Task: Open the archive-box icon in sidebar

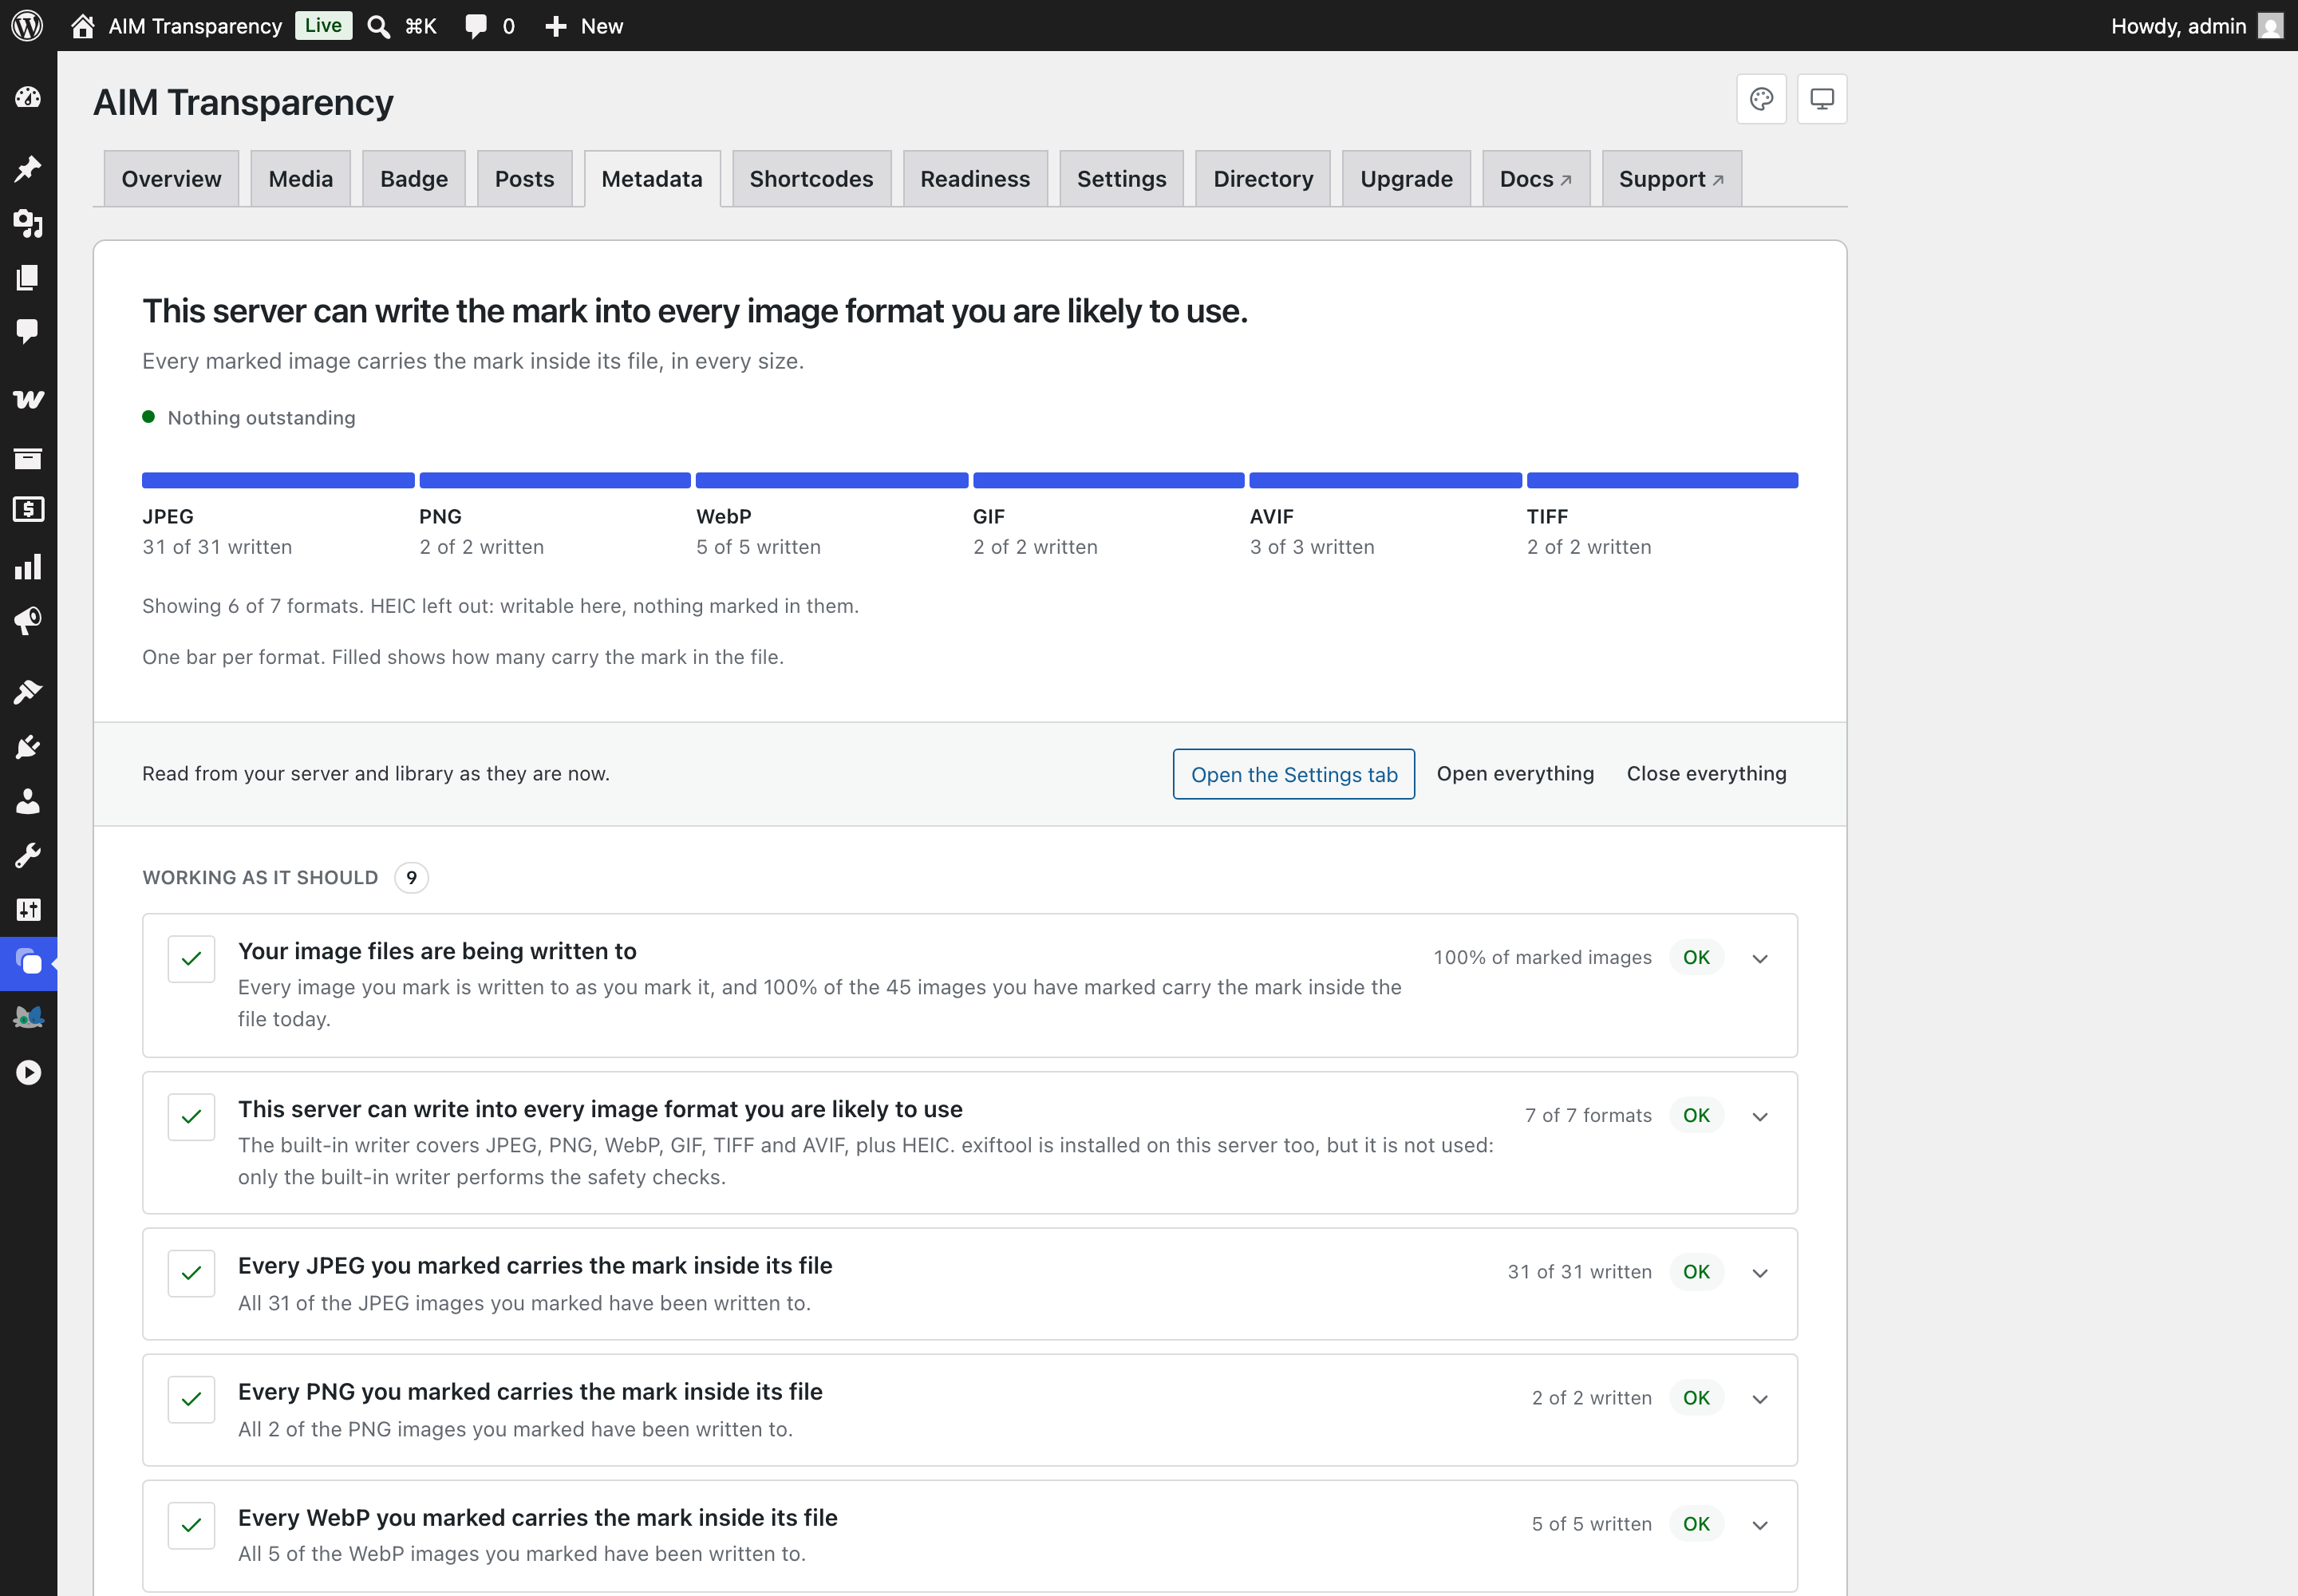Action: point(28,459)
